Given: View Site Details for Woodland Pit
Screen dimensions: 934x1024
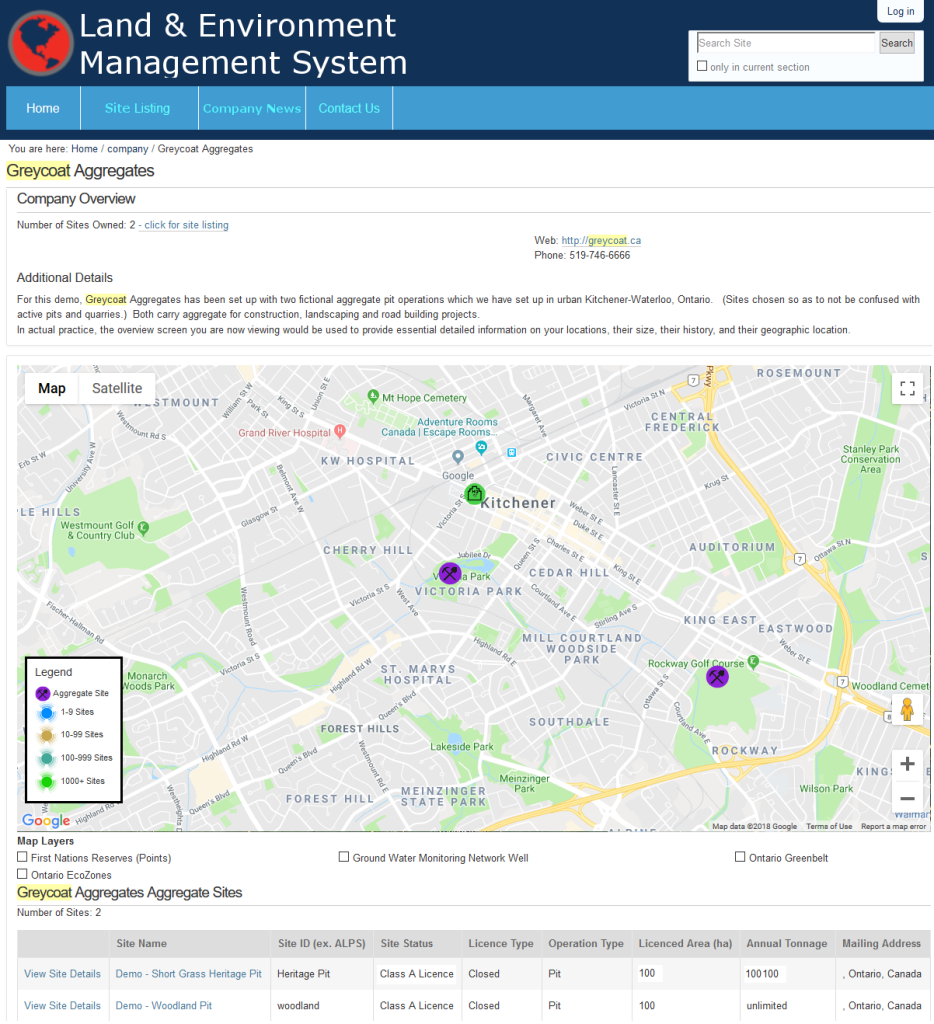Looking at the screenshot, I should tap(62, 1005).
